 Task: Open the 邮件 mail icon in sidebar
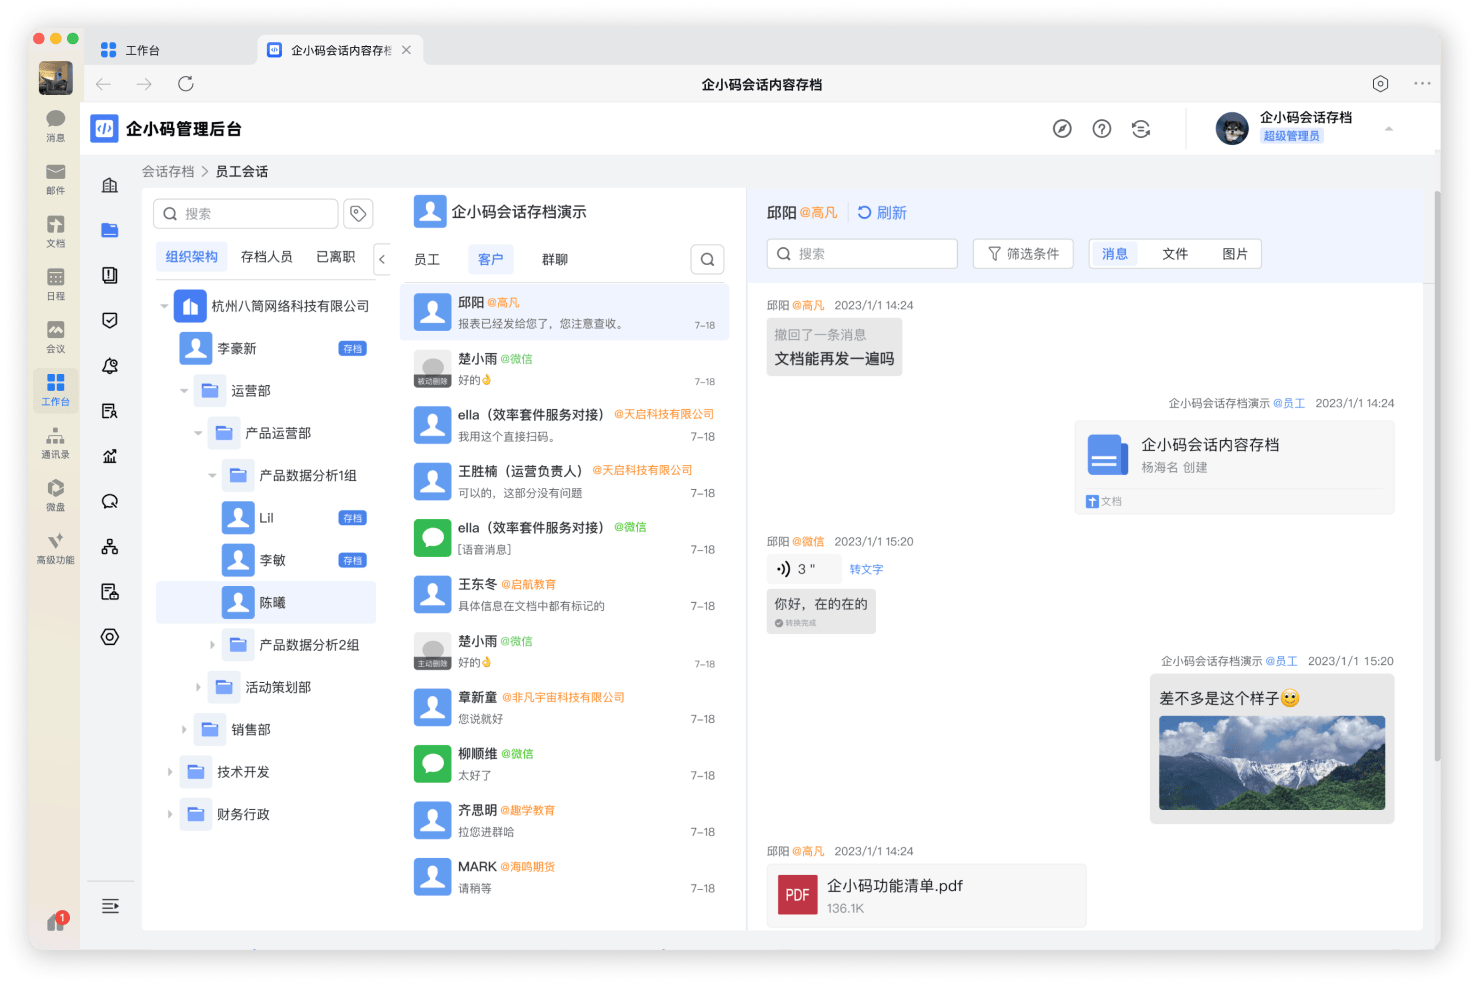click(56, 179)
